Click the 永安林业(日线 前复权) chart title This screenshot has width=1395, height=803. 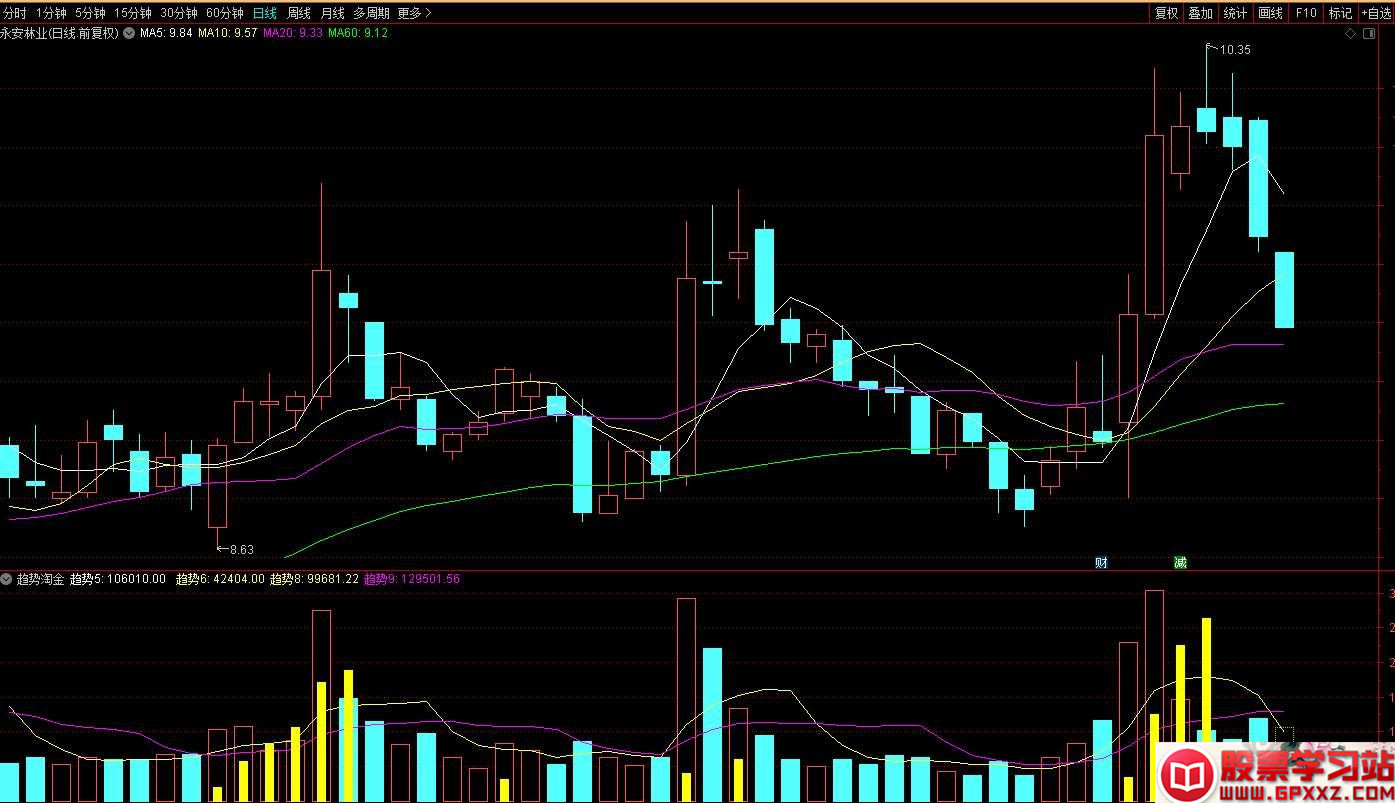point(60,33)
